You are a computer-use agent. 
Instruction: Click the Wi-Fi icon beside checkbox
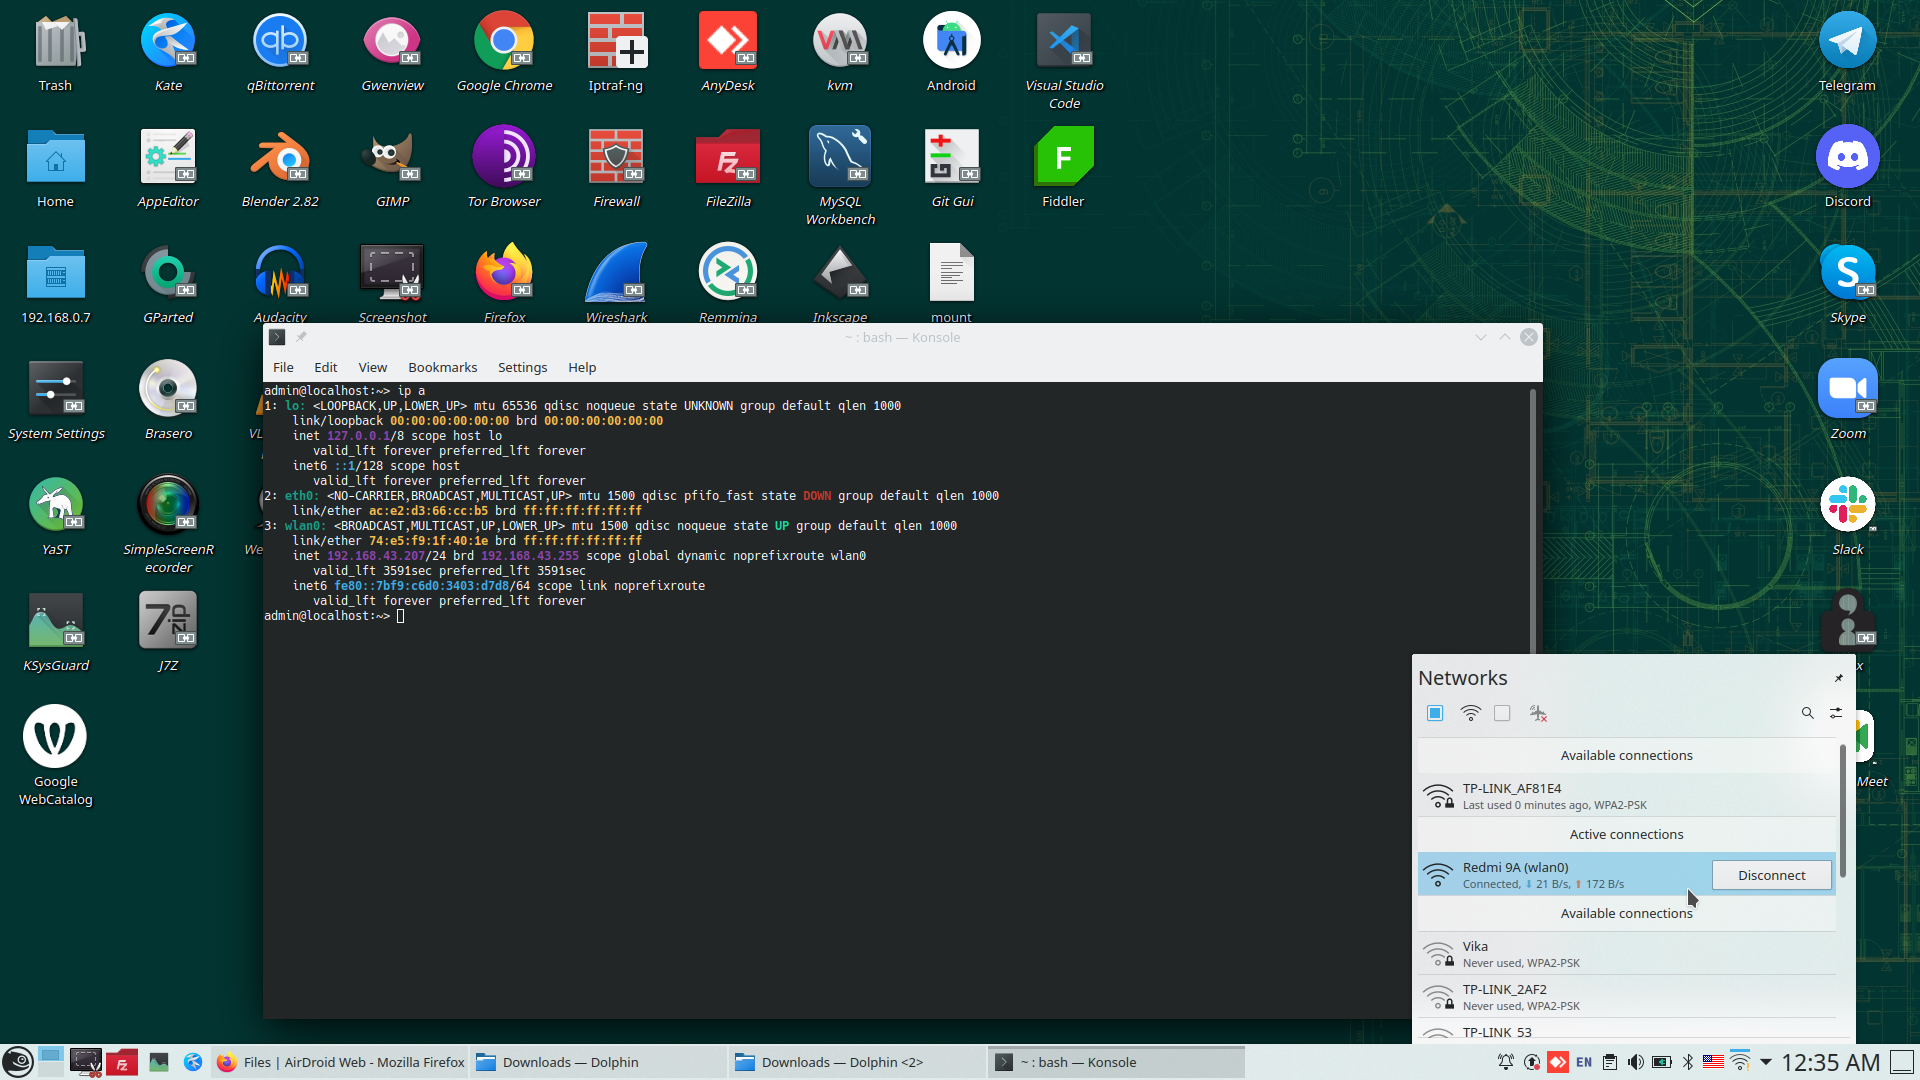tap(1470, 713)
